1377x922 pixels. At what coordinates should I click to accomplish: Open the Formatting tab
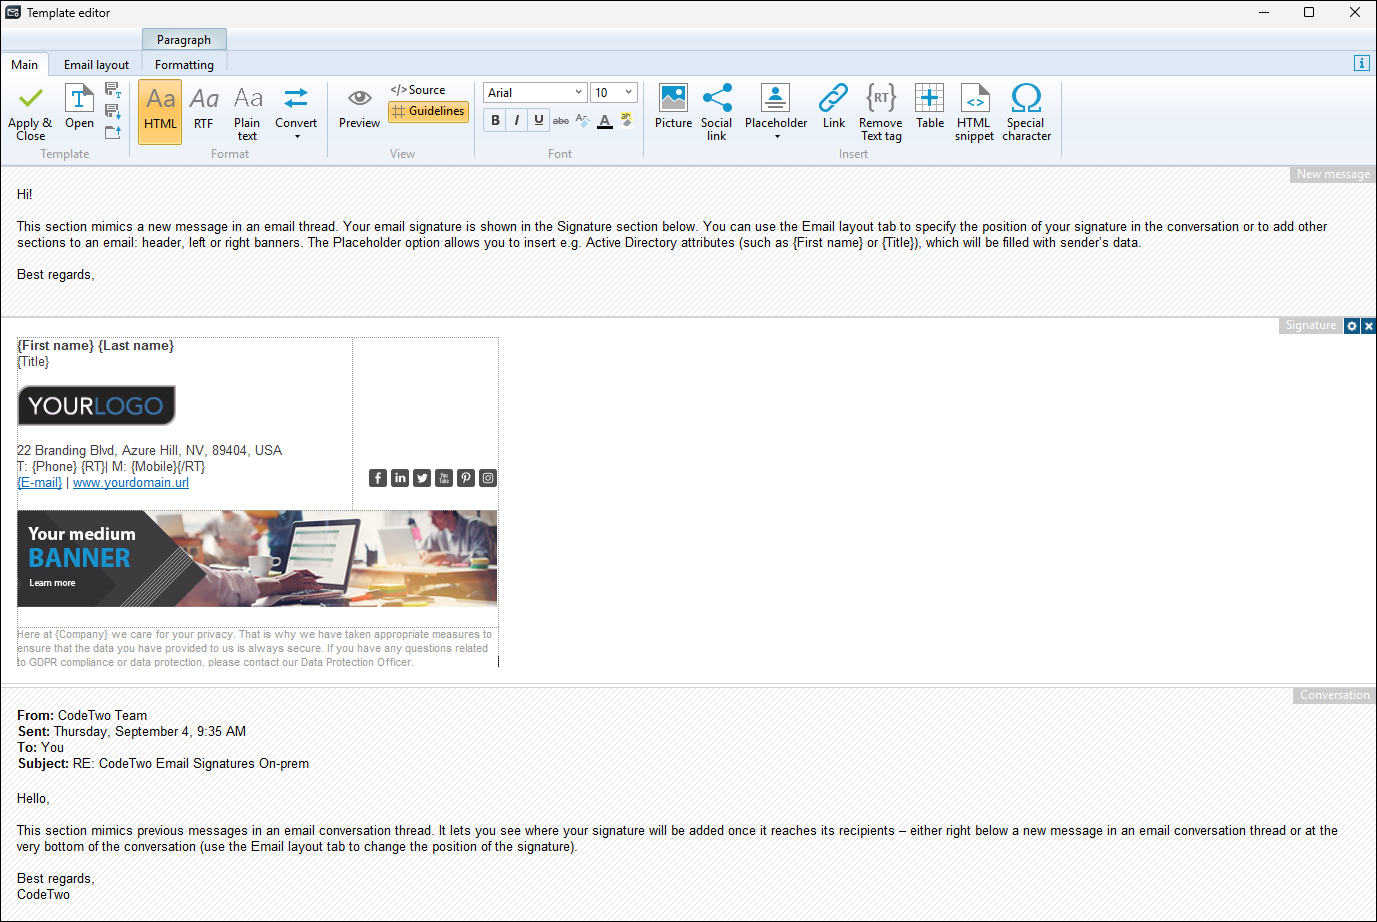click(x=184, y=65)
